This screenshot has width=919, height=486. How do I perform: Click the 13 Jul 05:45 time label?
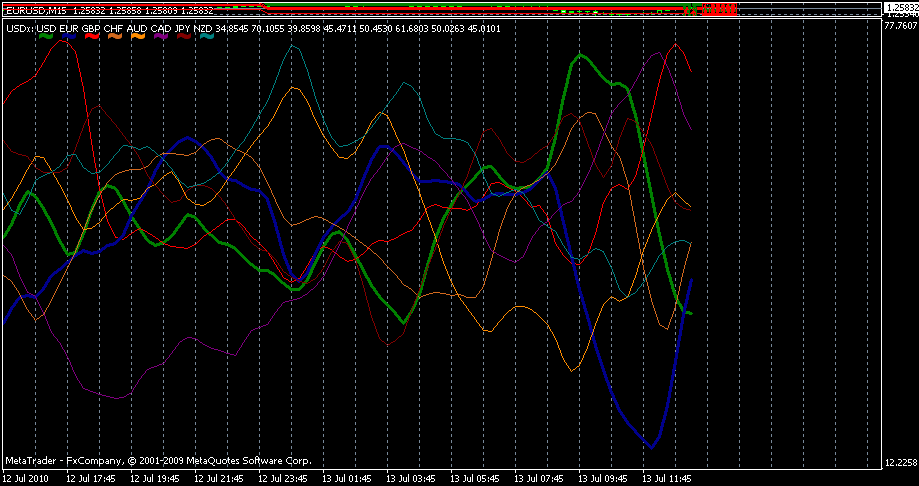(x=475, y=478)
